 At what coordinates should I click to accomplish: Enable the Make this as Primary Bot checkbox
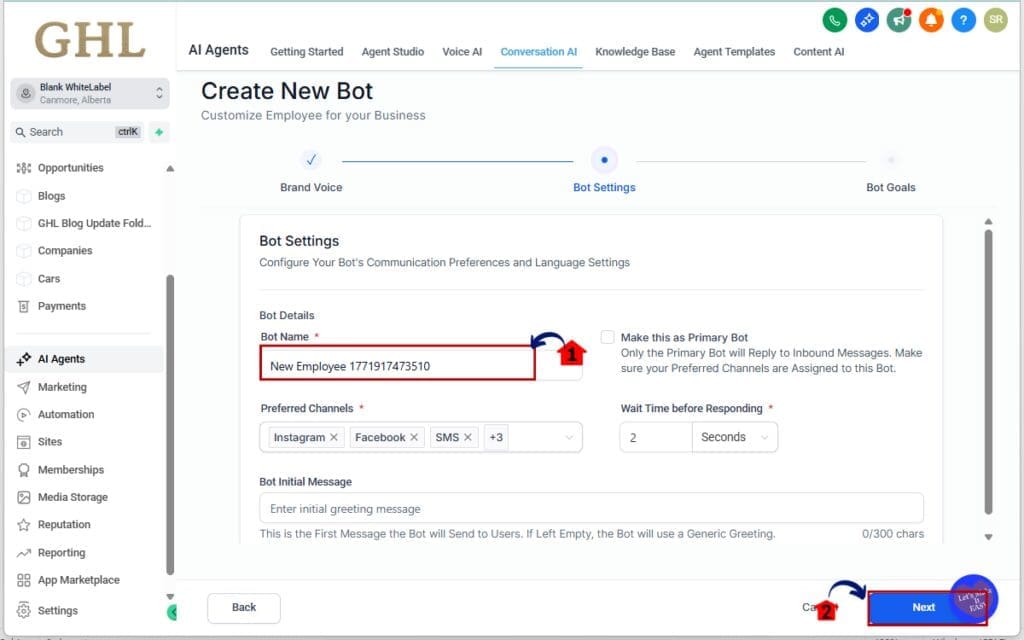coord(607,338)
